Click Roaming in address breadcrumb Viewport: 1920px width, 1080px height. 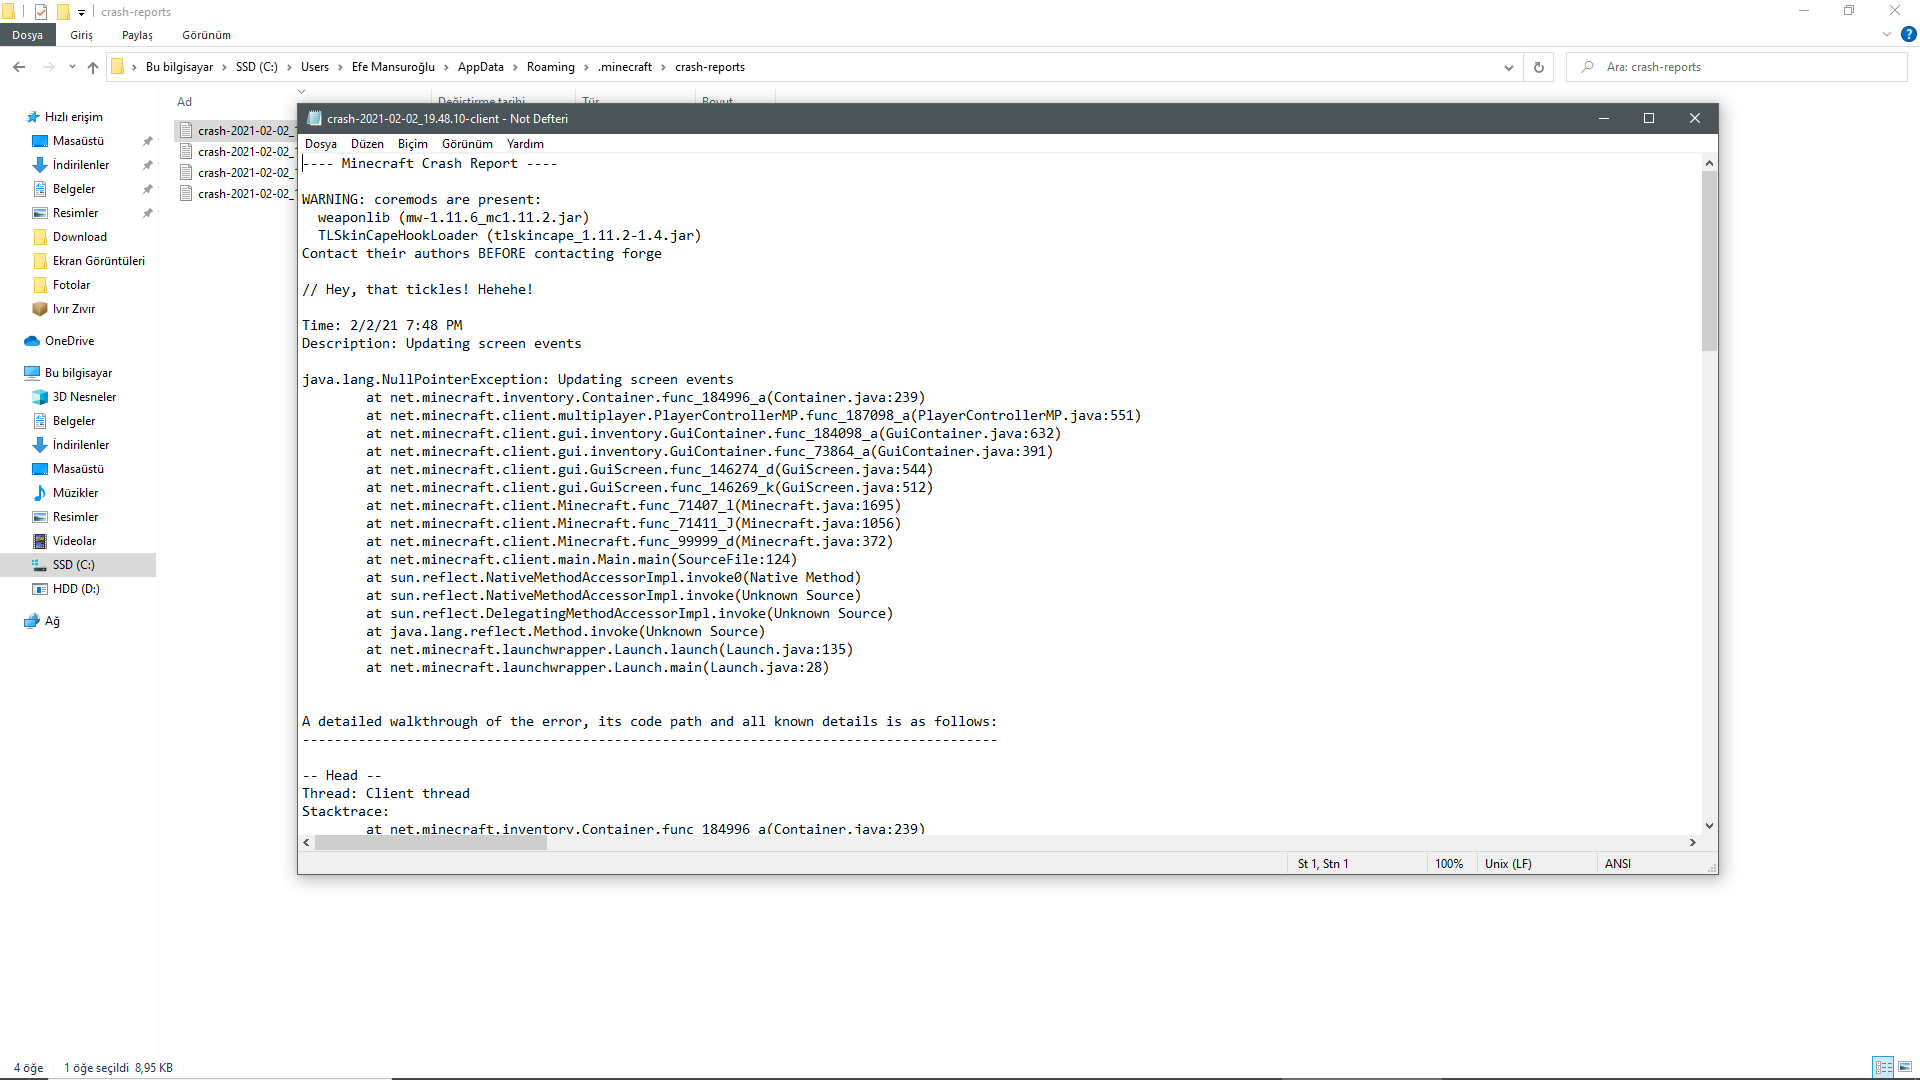[551, 67]
